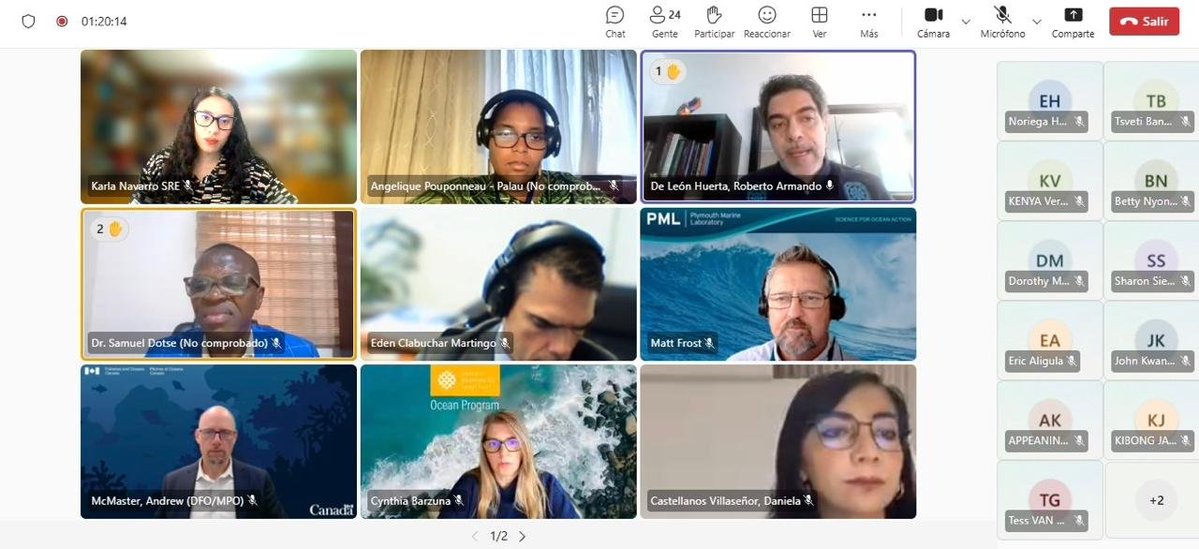Select McMaster, Andrew video tile
Image resolution: width=1199 pixels, height=549 pixels.
click(219, 442)
